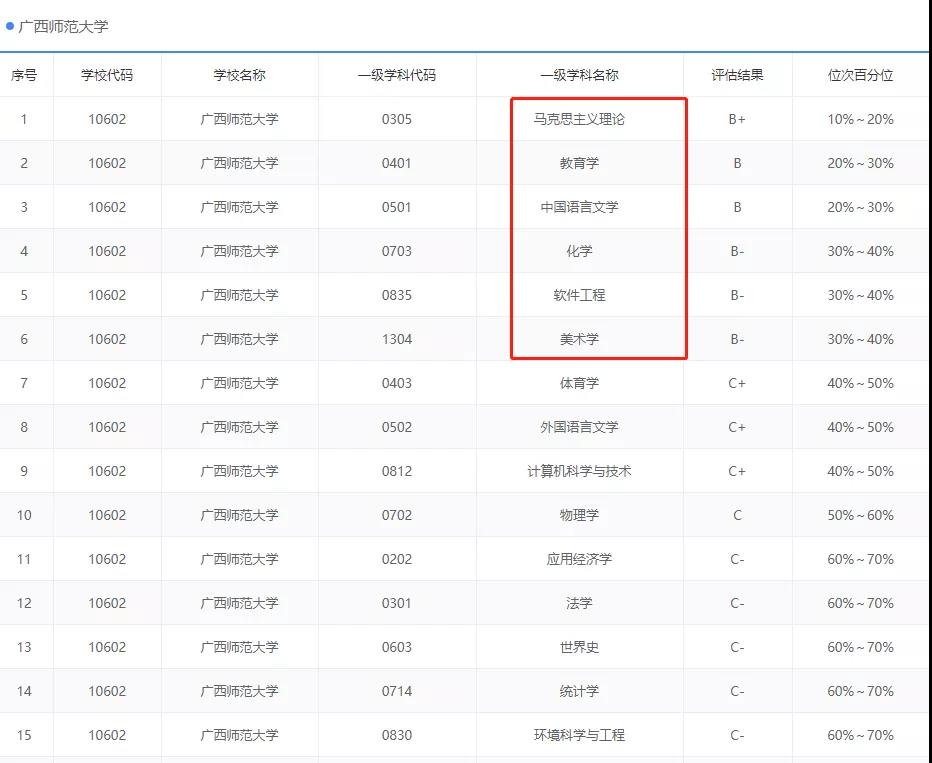Click the blue bullet beside 广西师范大学 title
Screen dimensions: 932x763
pos(10,26)
